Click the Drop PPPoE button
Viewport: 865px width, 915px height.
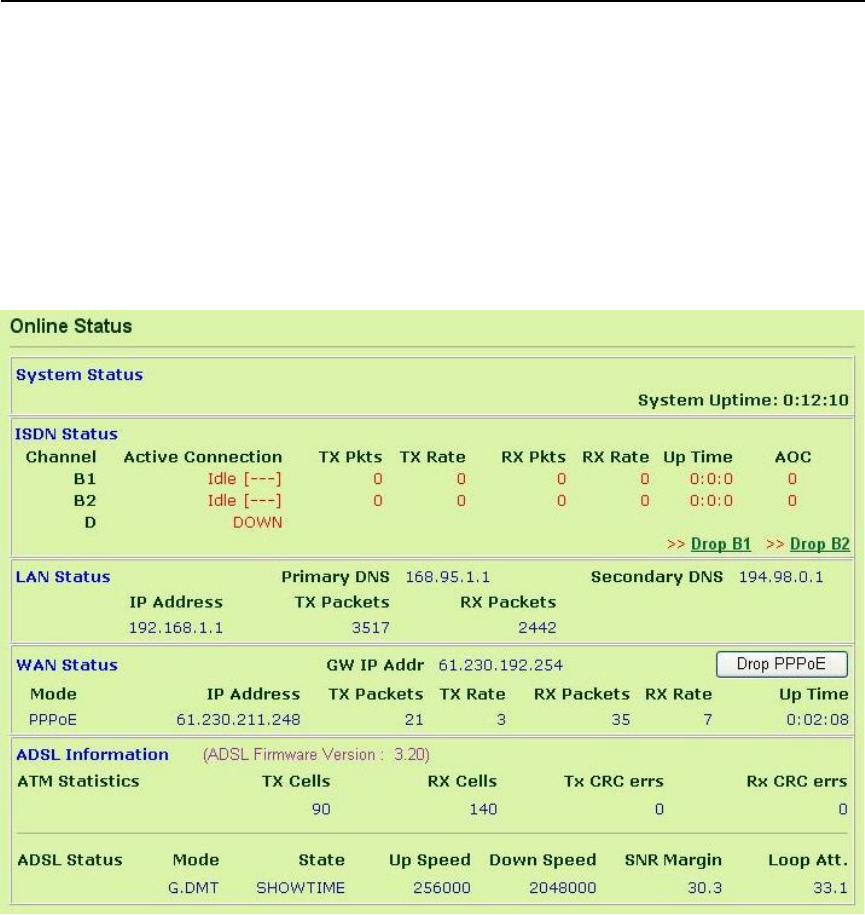point(782,664)
